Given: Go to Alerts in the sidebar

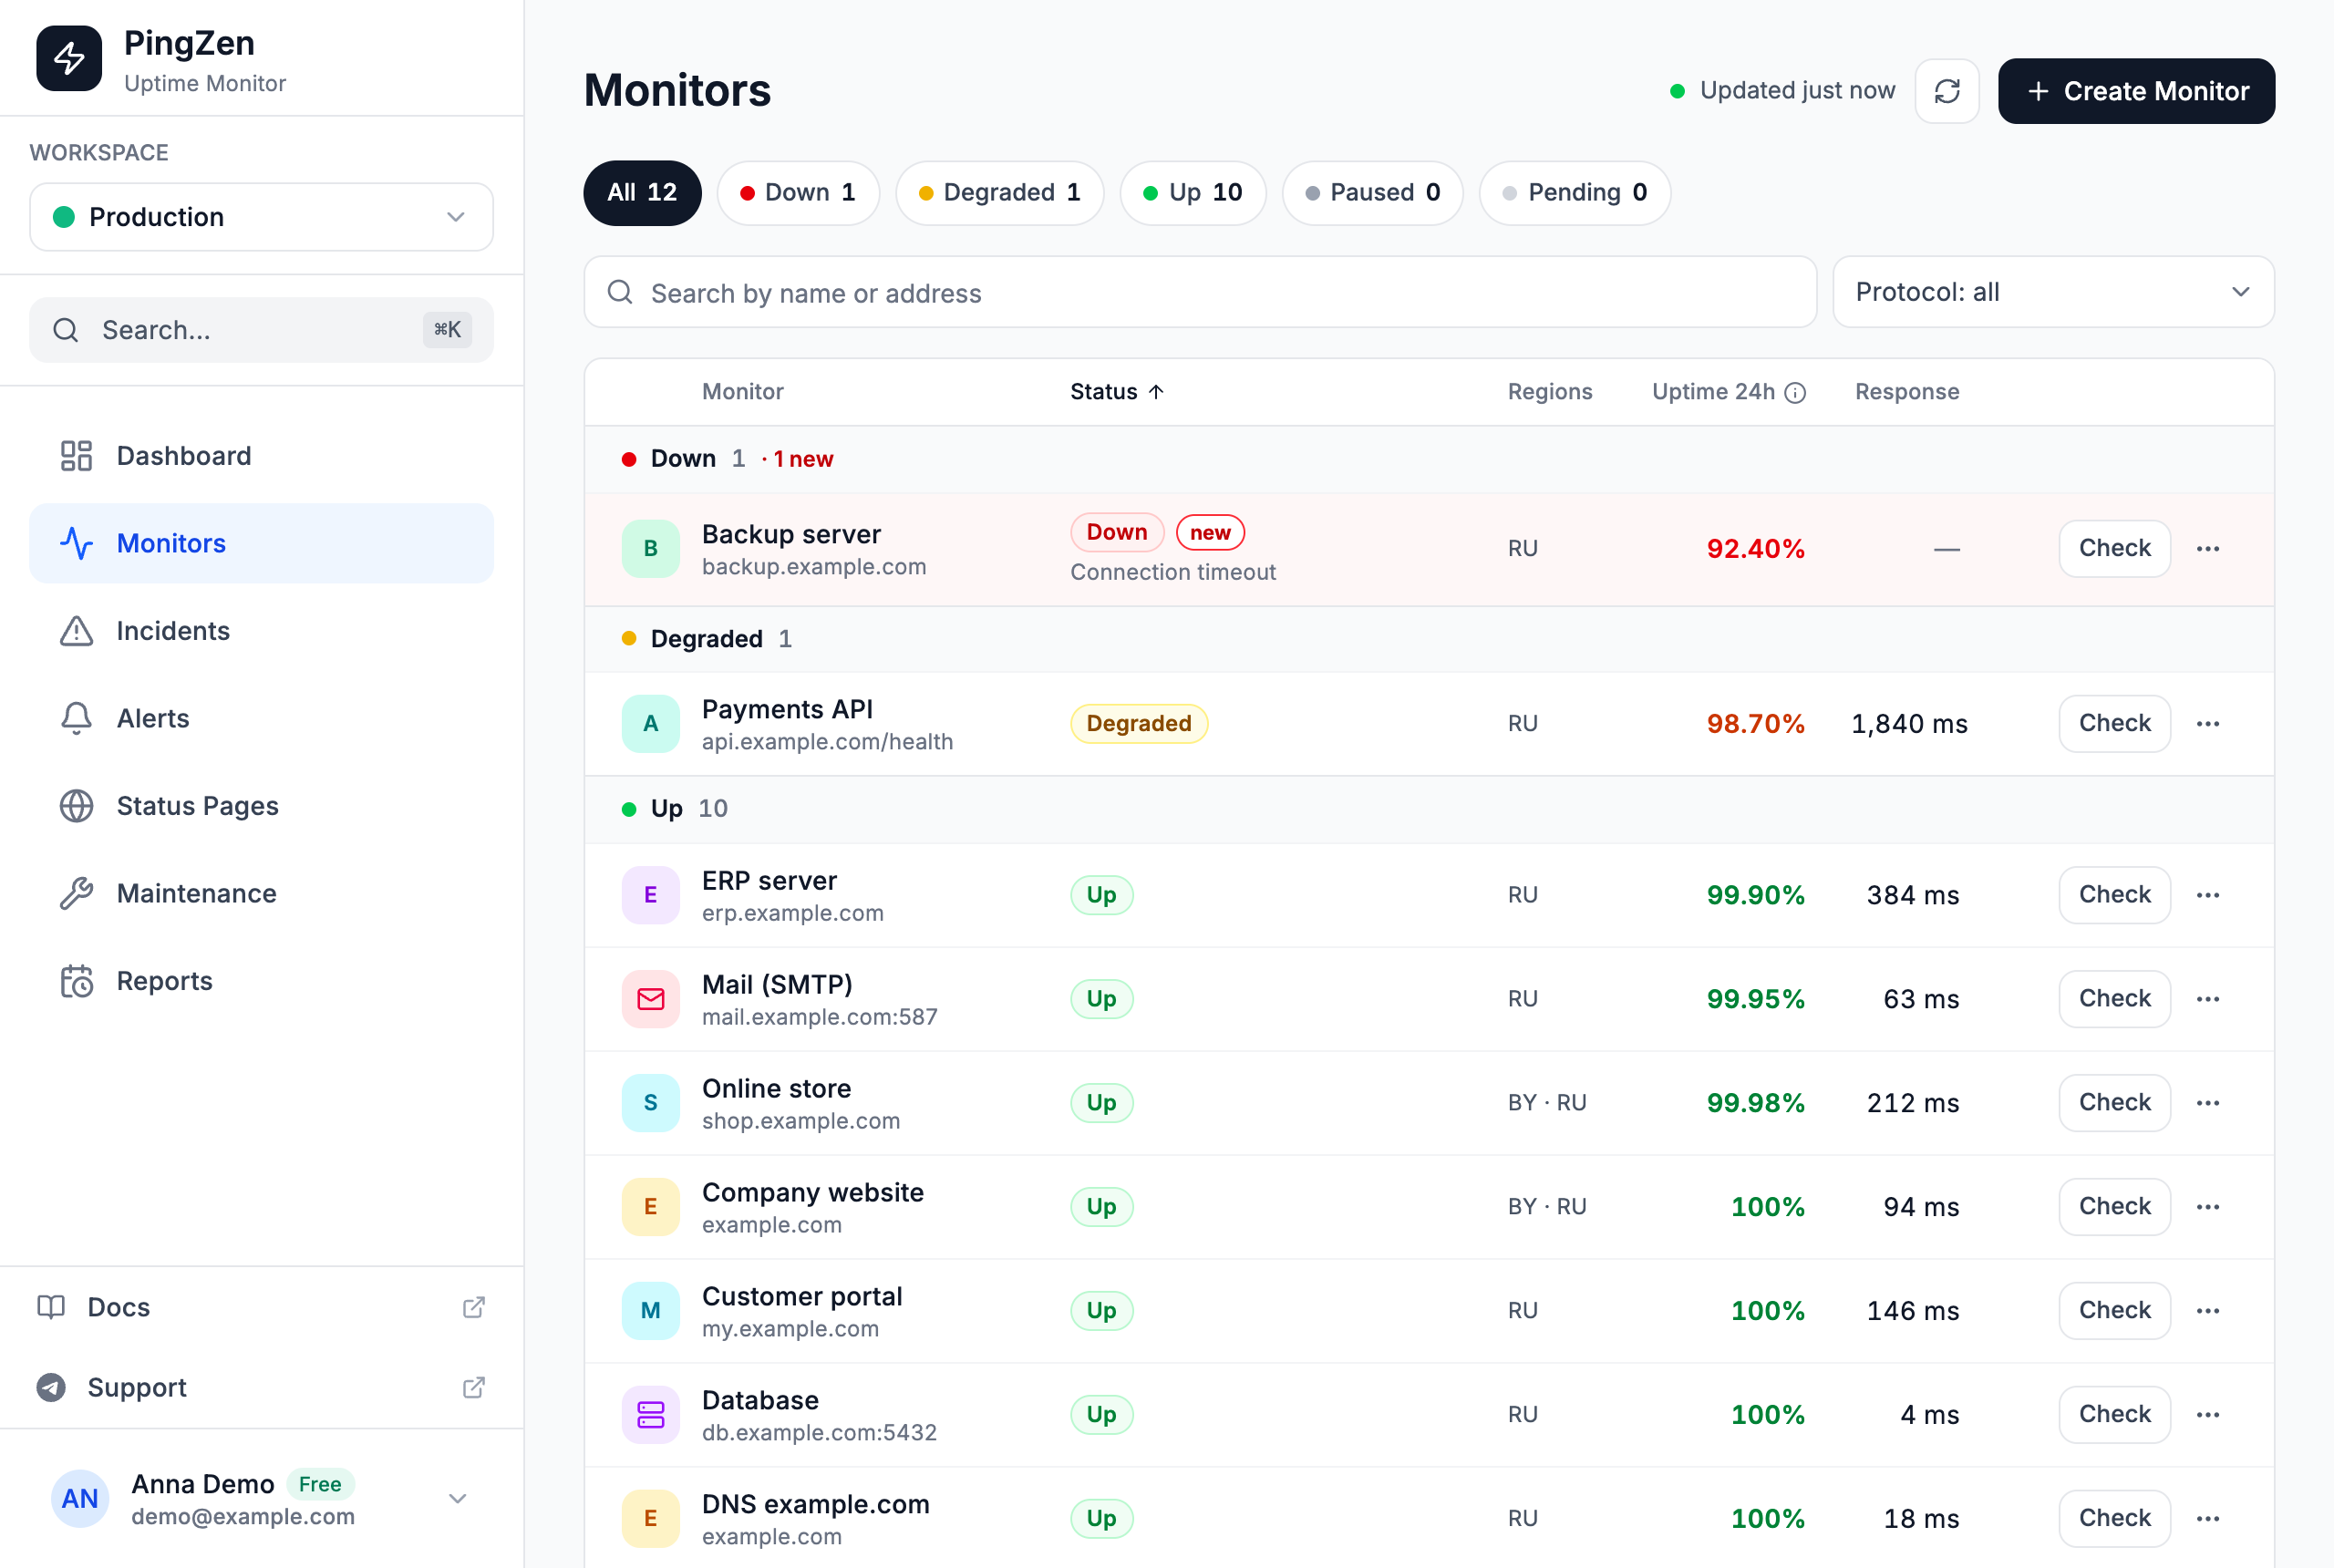Looking at the screenshot, I should tap(261, 719).
